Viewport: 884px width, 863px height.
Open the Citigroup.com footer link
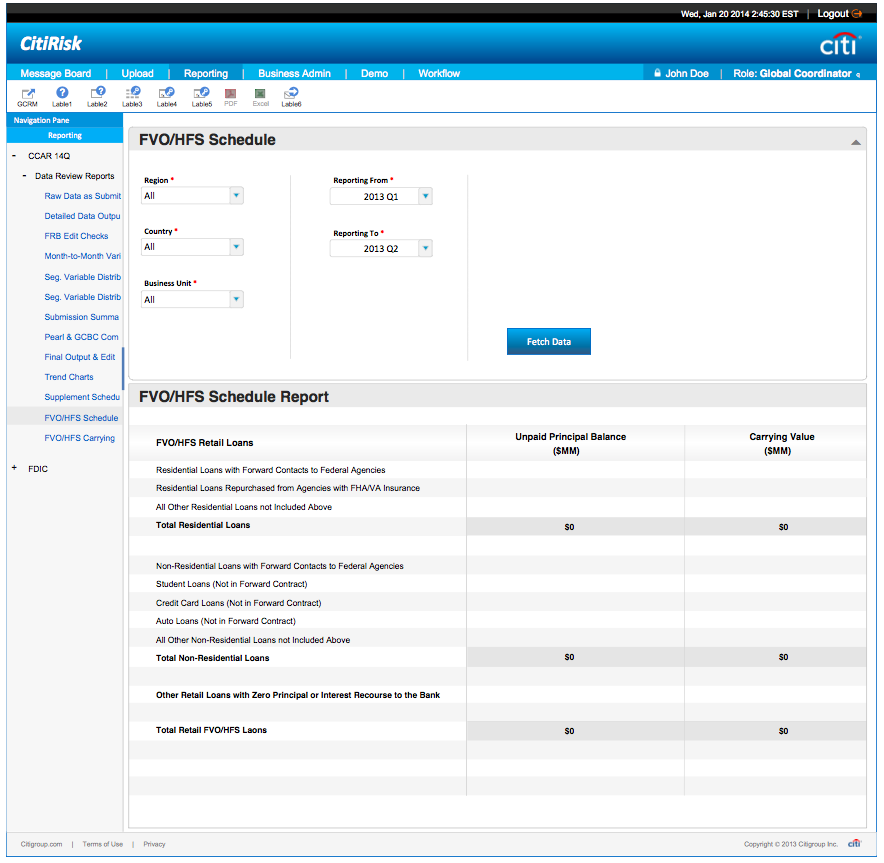coord(42,844)
